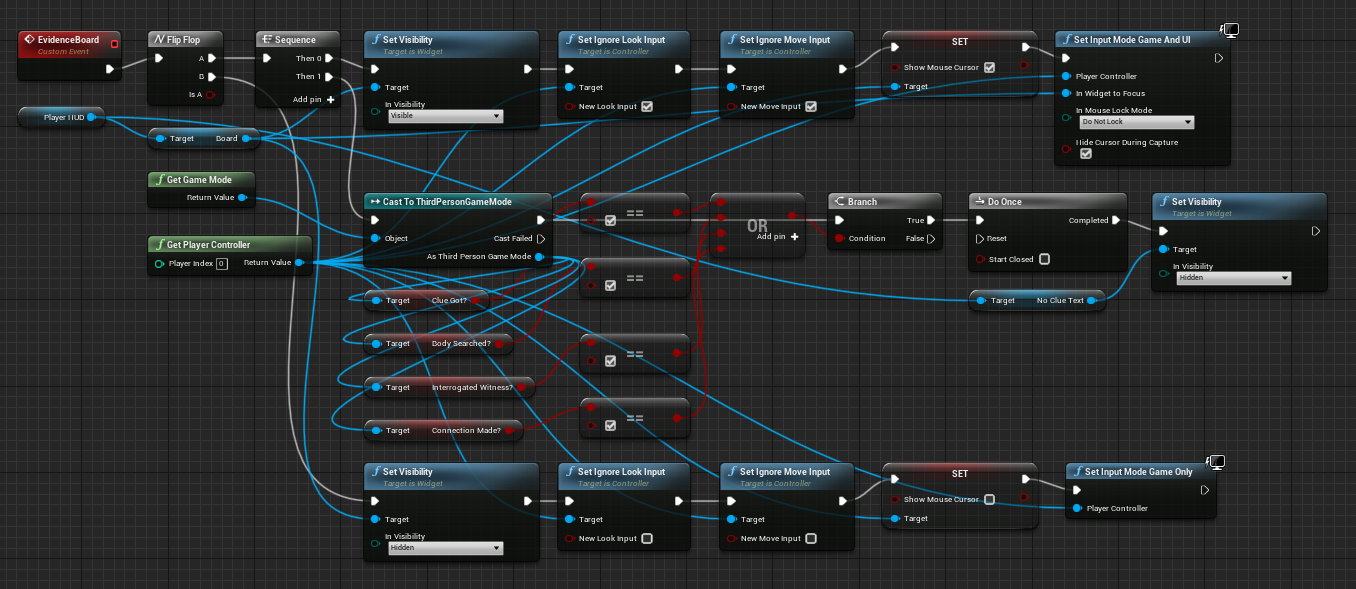
Task: Click the Branch node's True output pin
Action: click(x=931, y=220)
